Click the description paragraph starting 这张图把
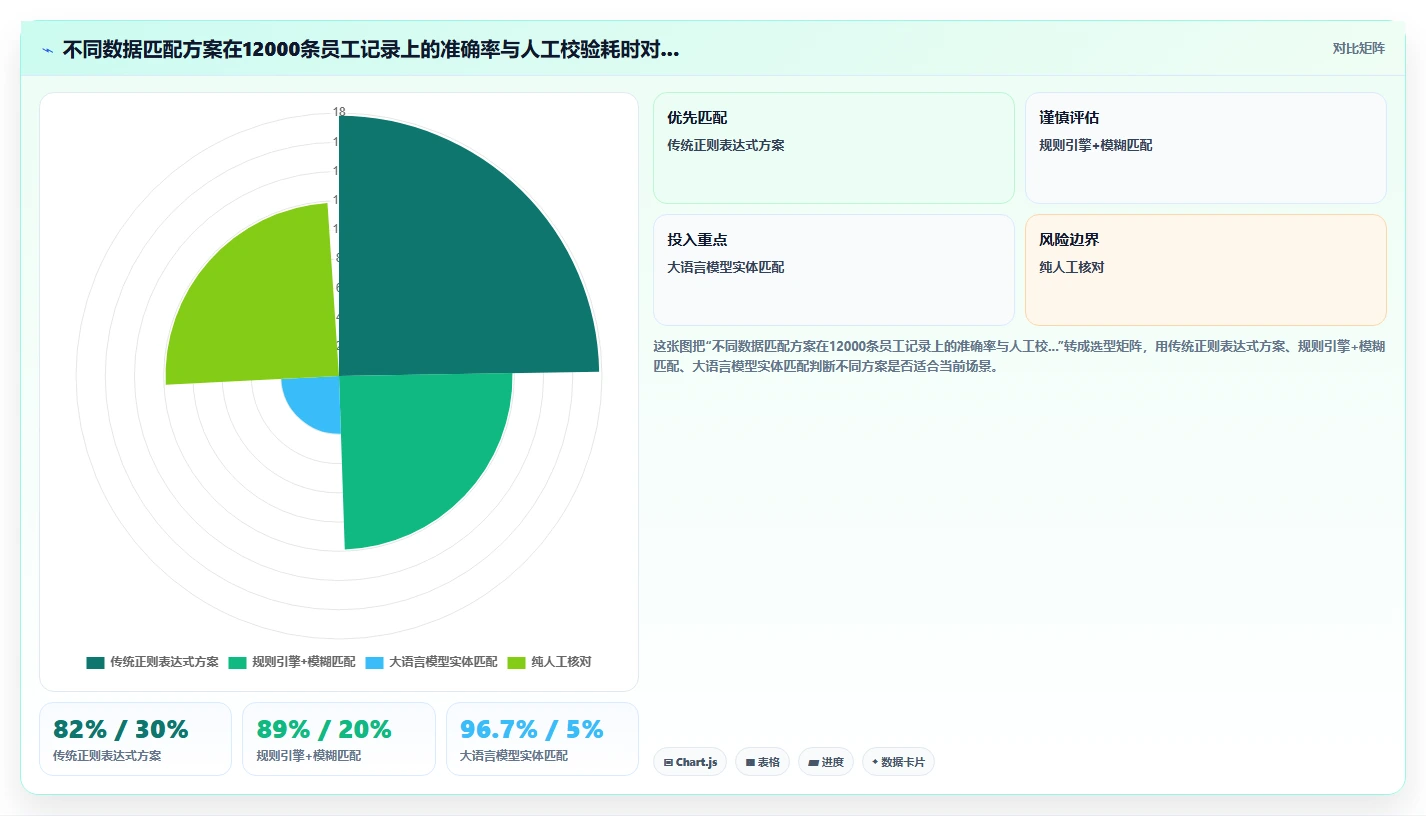This screenshot has width=1426, height=816. point(1019,356)
